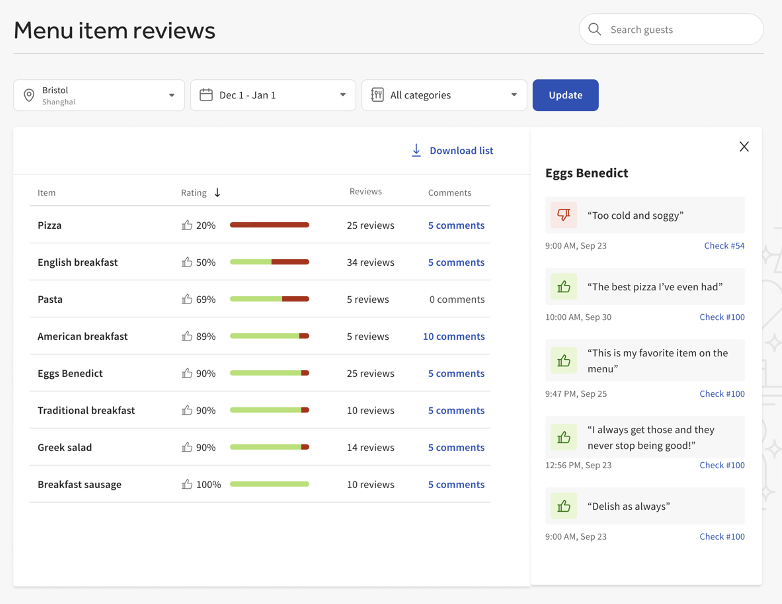Click the download arrow icon beside Download list

[416, 151]
